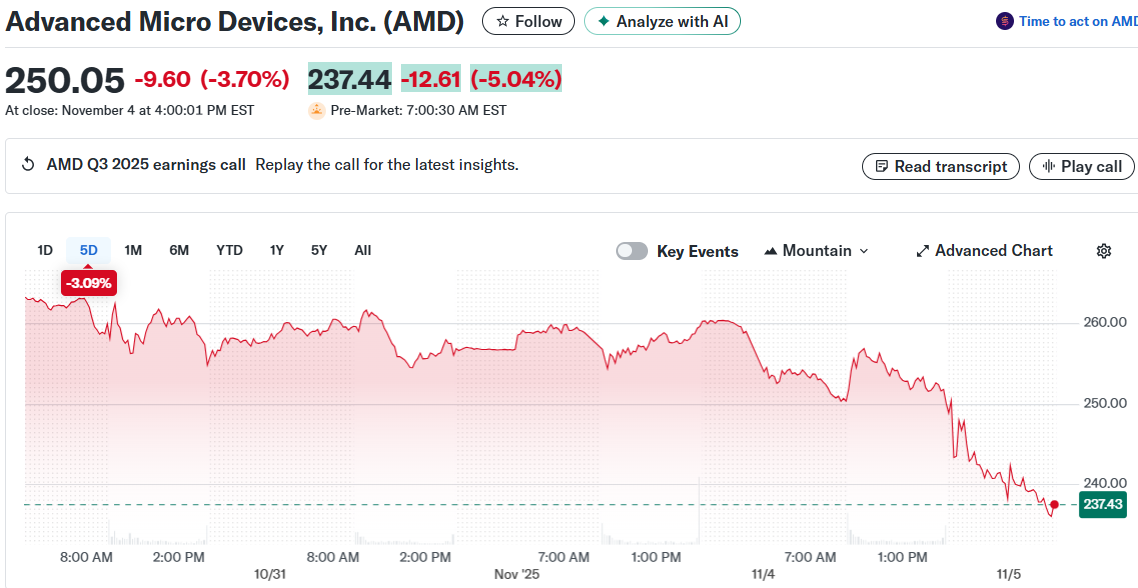Click Analyze with AI sparkle button
This screenshot has width=1138, height=588.
[662, 21]
